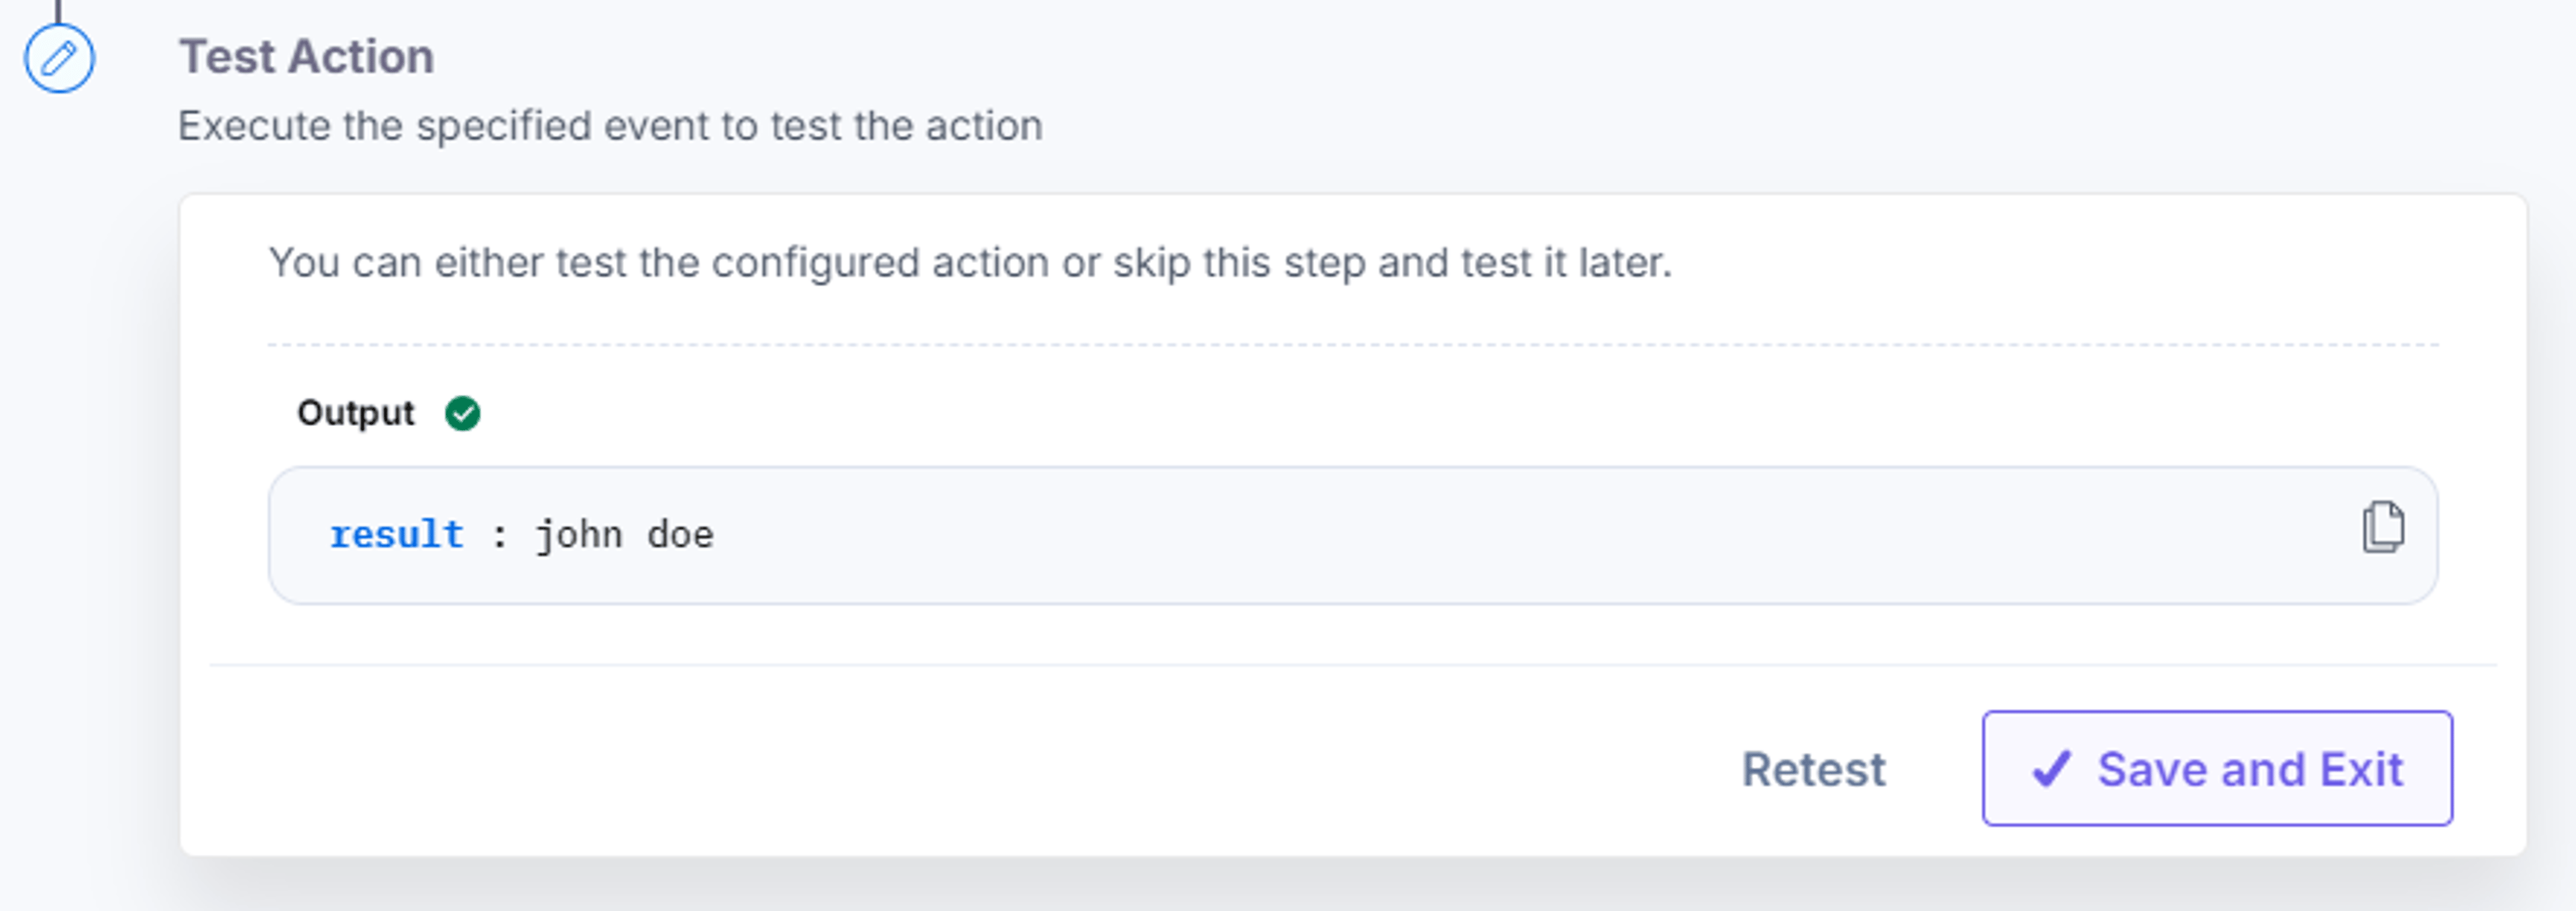The height and width of the screenshot is (911, 2576).
Task: Select the Save and Exit button
Action: pos(2217,768)
